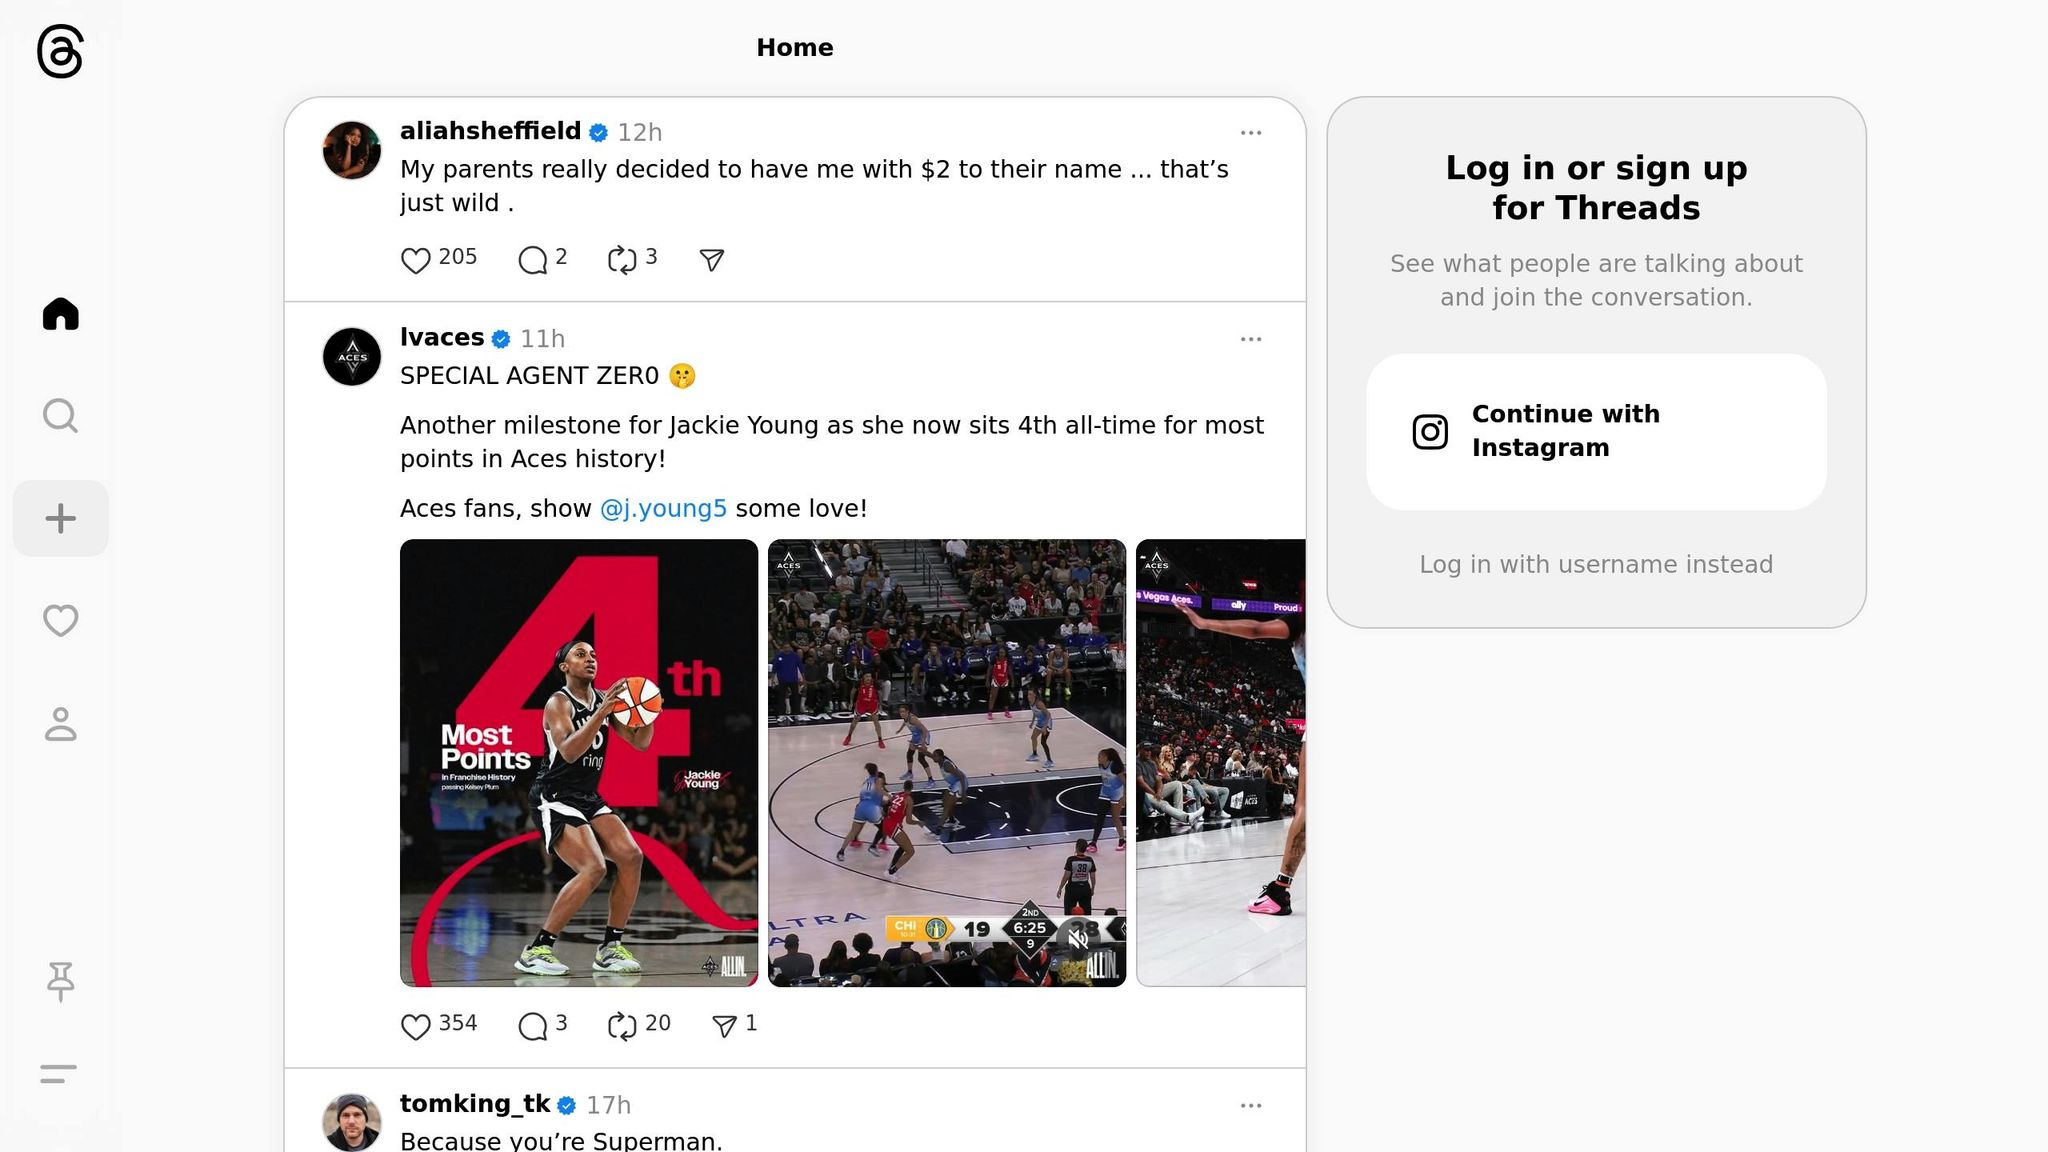The width and height of the screenshot is (2048, 1152).
Task: Open more options for tomking_tk post
Action: point(1250,1105)
